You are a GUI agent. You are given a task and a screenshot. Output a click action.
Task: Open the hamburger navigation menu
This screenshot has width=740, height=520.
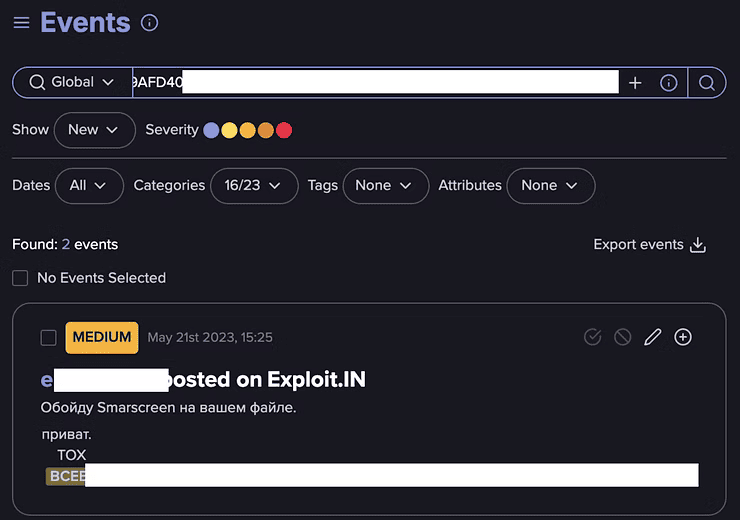coord(21,22)
